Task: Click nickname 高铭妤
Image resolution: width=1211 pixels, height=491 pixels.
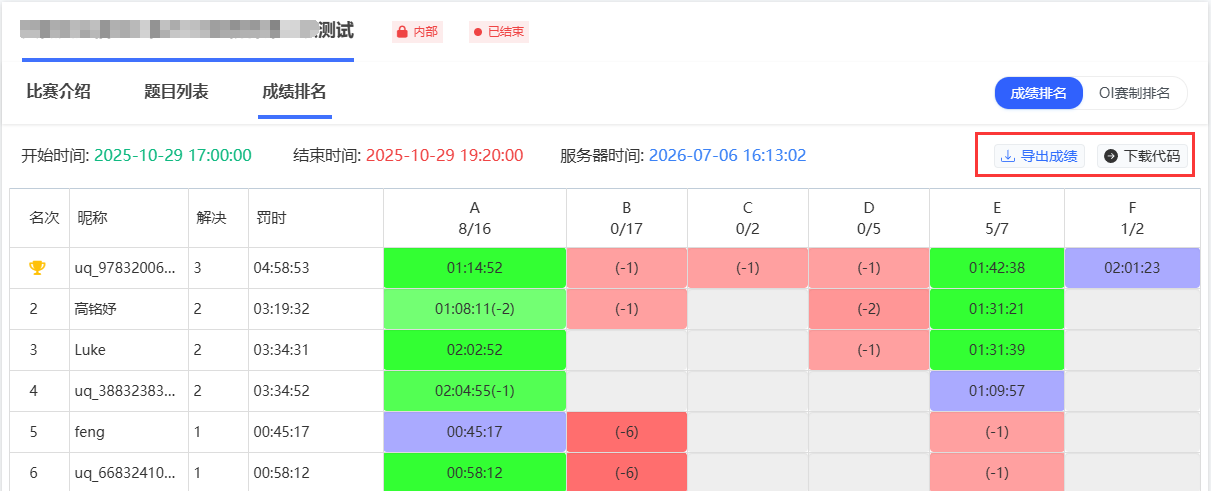Action: click(x=96, y=309)
